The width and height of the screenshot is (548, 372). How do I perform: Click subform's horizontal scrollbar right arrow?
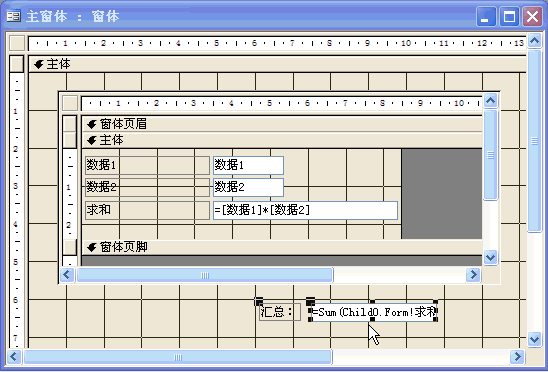point(474,275)
